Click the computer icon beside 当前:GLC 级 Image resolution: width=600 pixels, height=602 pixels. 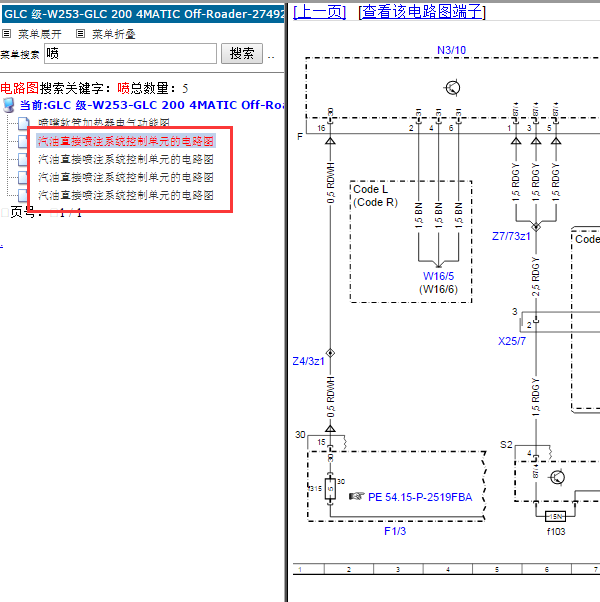(x=8, y=105)
